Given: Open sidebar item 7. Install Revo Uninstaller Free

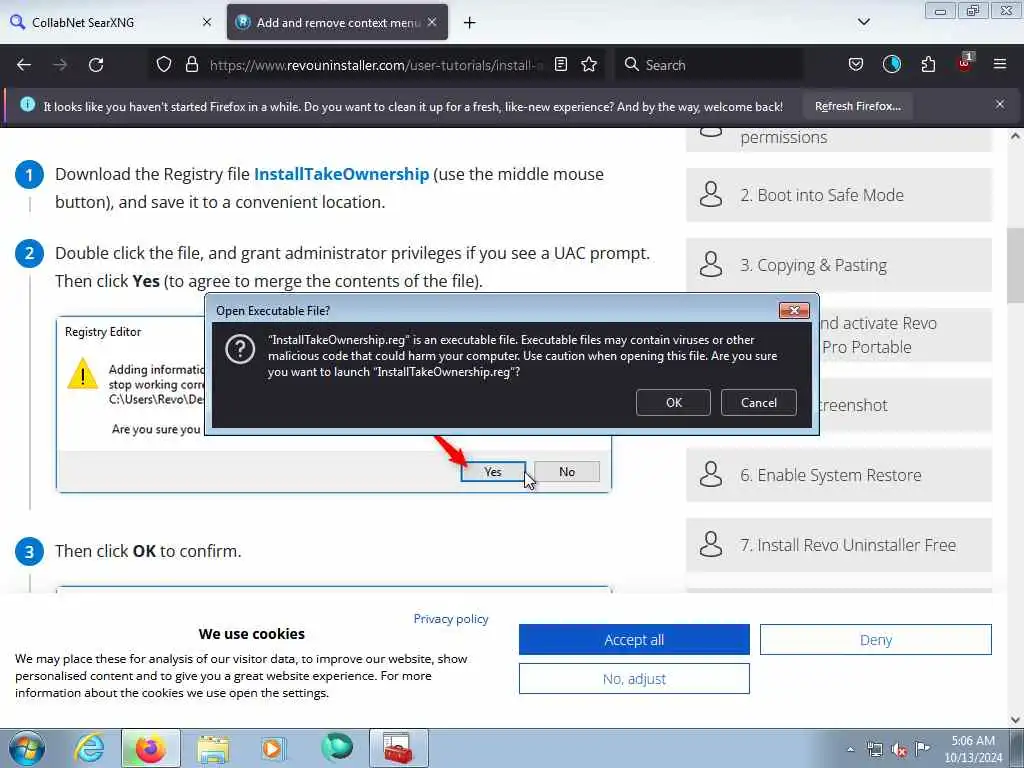Looking at the screenshot, I should 839,545.
